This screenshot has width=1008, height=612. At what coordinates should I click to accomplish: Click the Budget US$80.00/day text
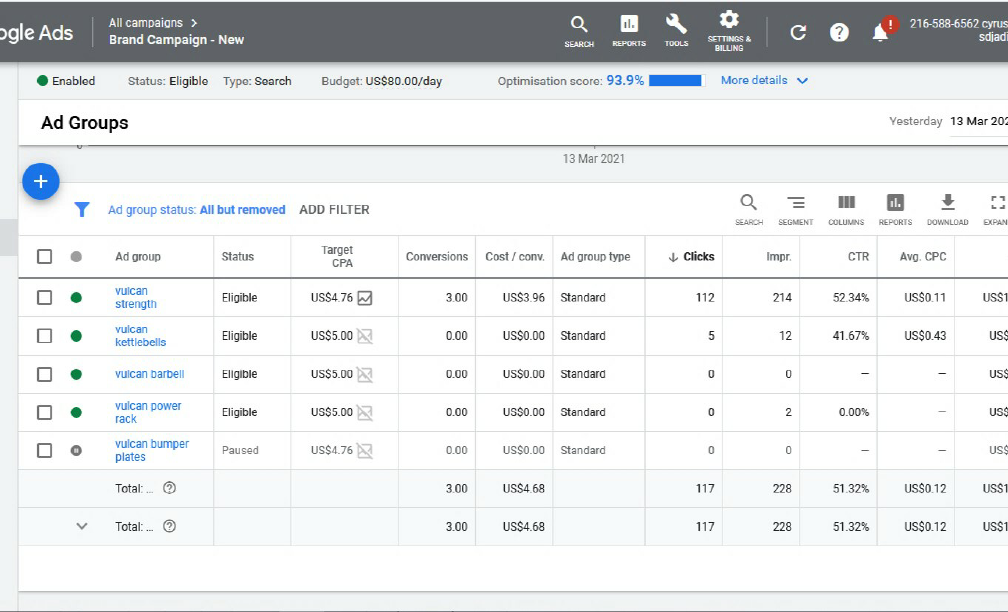382,81
